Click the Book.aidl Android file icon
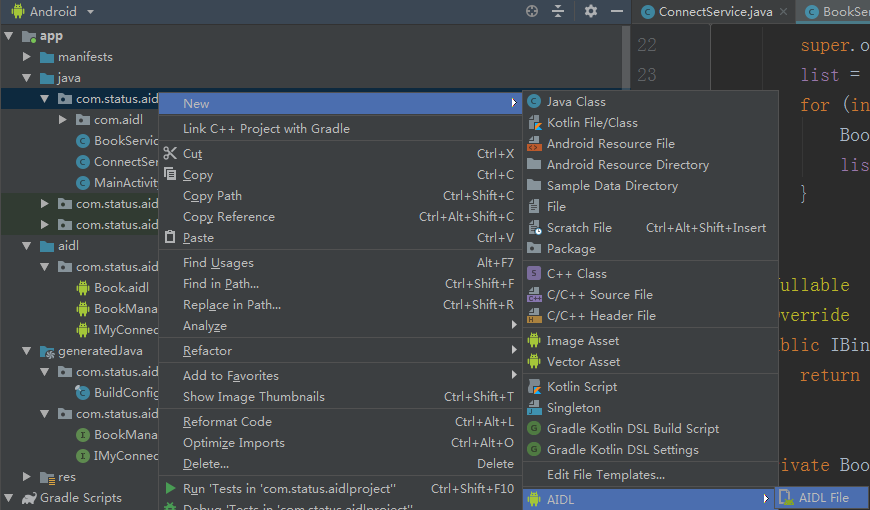 84,288
